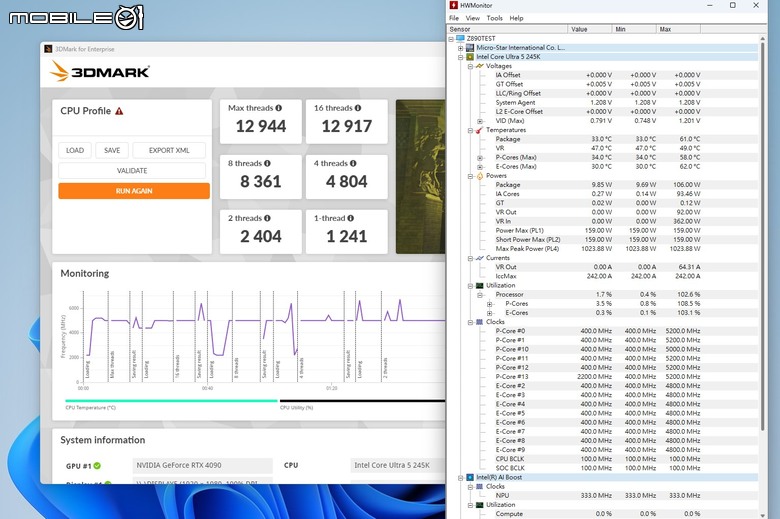Click the EXPORT XML button

(x=169, y=150)
